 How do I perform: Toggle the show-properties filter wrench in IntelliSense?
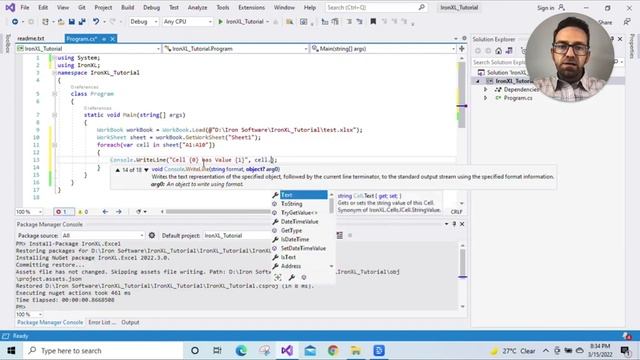(x=291, y=278)
